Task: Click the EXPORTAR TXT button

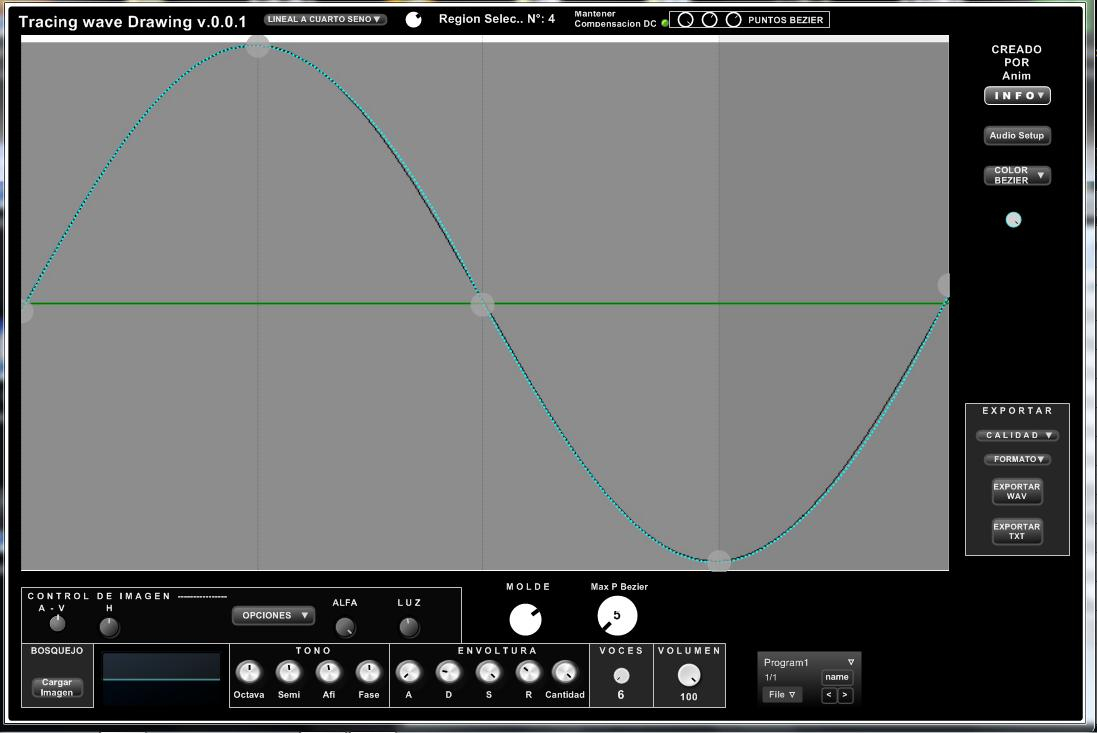Action: [1017, 532]
